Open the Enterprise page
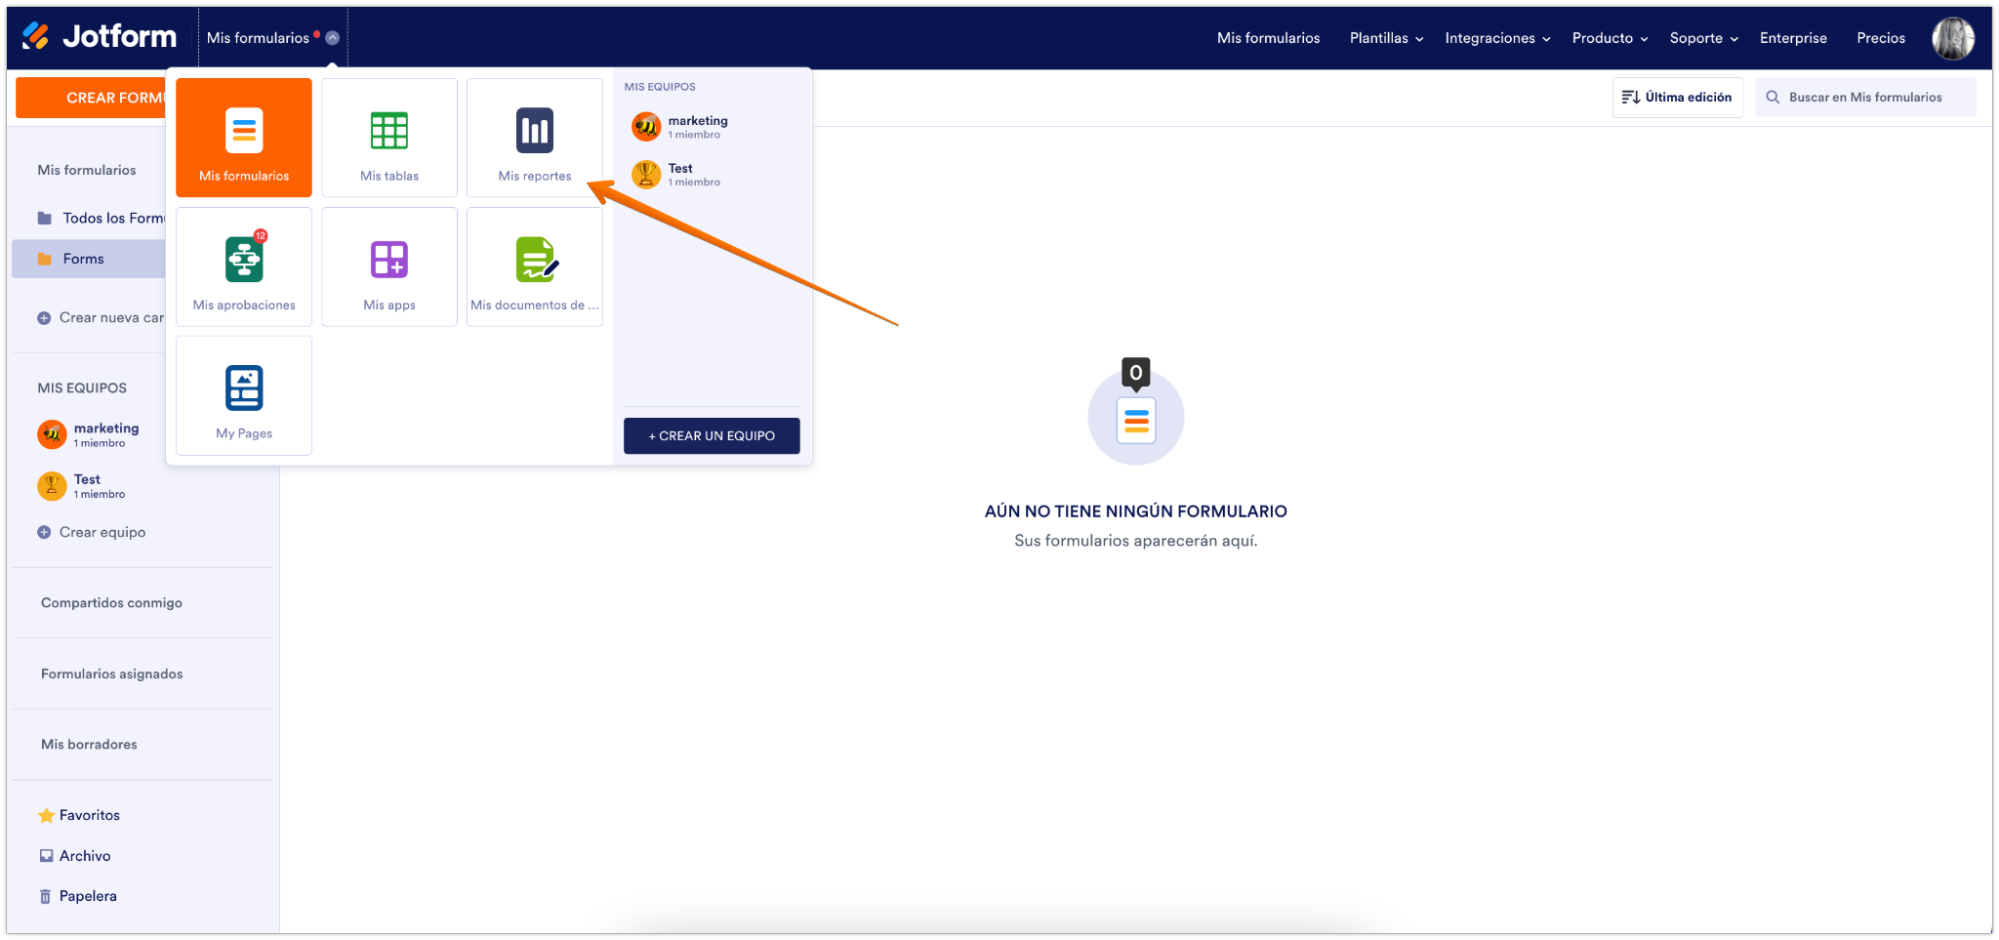Image resolution: width=1999 pixels, height=940 pixels. (1793, 38)
